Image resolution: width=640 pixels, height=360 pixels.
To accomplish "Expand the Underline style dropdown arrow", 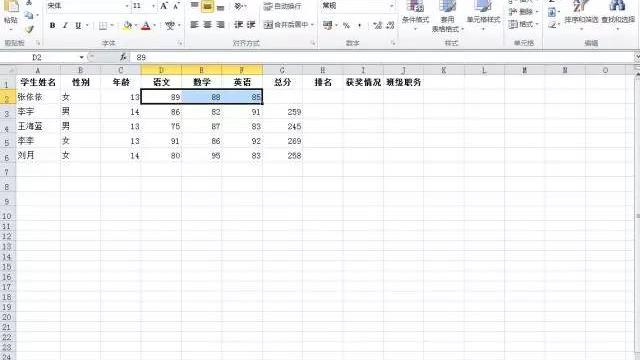I will tap(87, 26).
